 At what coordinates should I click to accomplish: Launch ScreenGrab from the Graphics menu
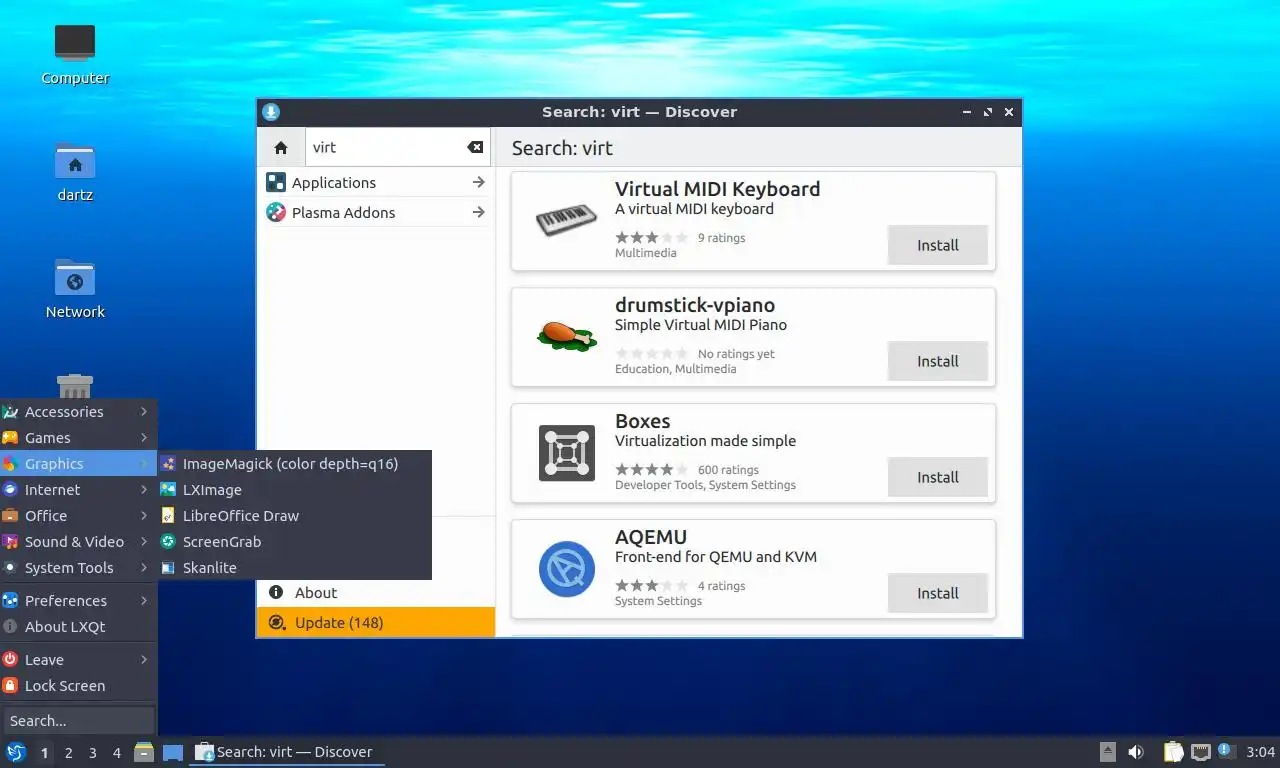[295, 542]
